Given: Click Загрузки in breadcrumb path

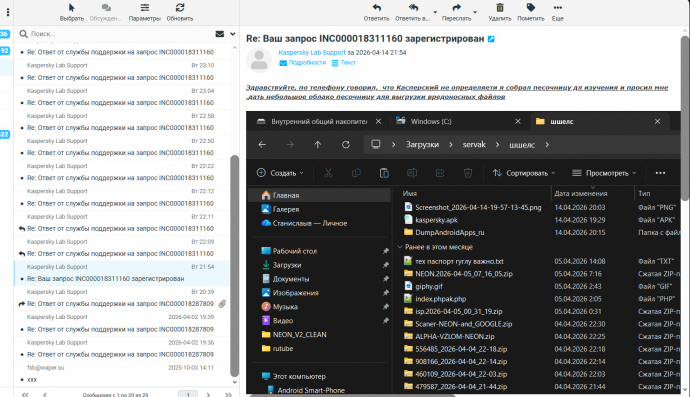Looking at the screenshot, I should tap(422, 144).
